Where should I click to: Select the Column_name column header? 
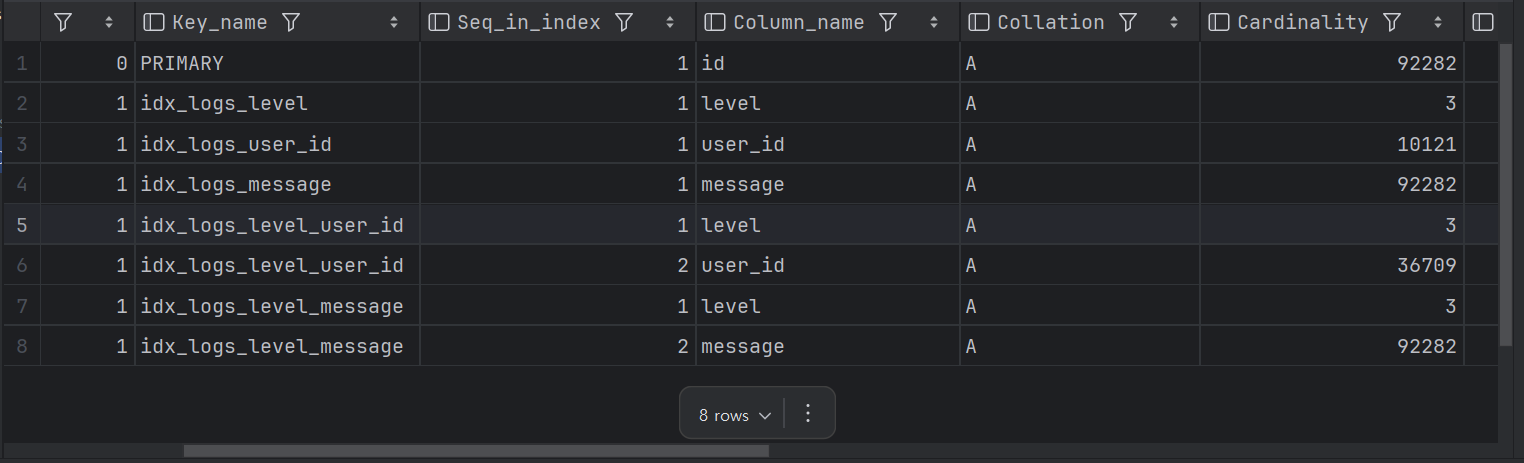(x=798, y=22)
